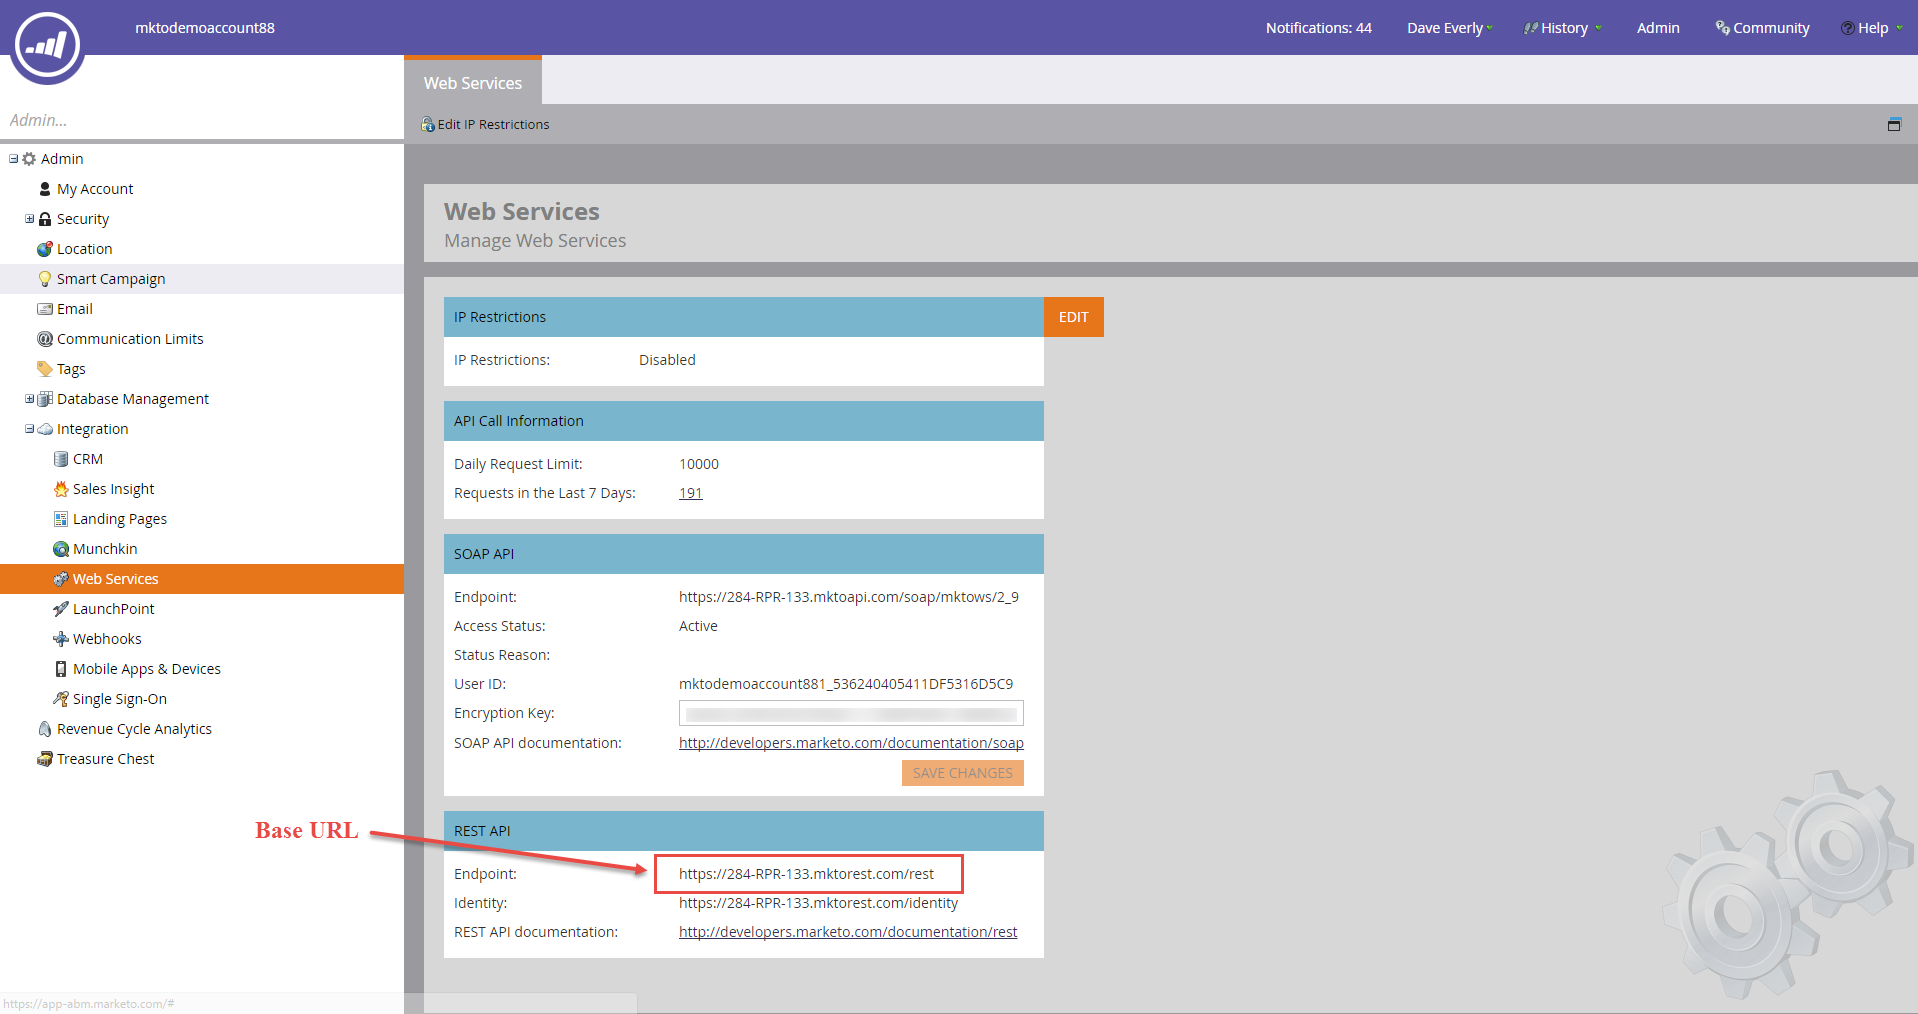Image resolution: width=1918 pixels, height=1014 pixels.
Task: Click the Smart Campaign lightbulb icon
Action: (45, 279)
